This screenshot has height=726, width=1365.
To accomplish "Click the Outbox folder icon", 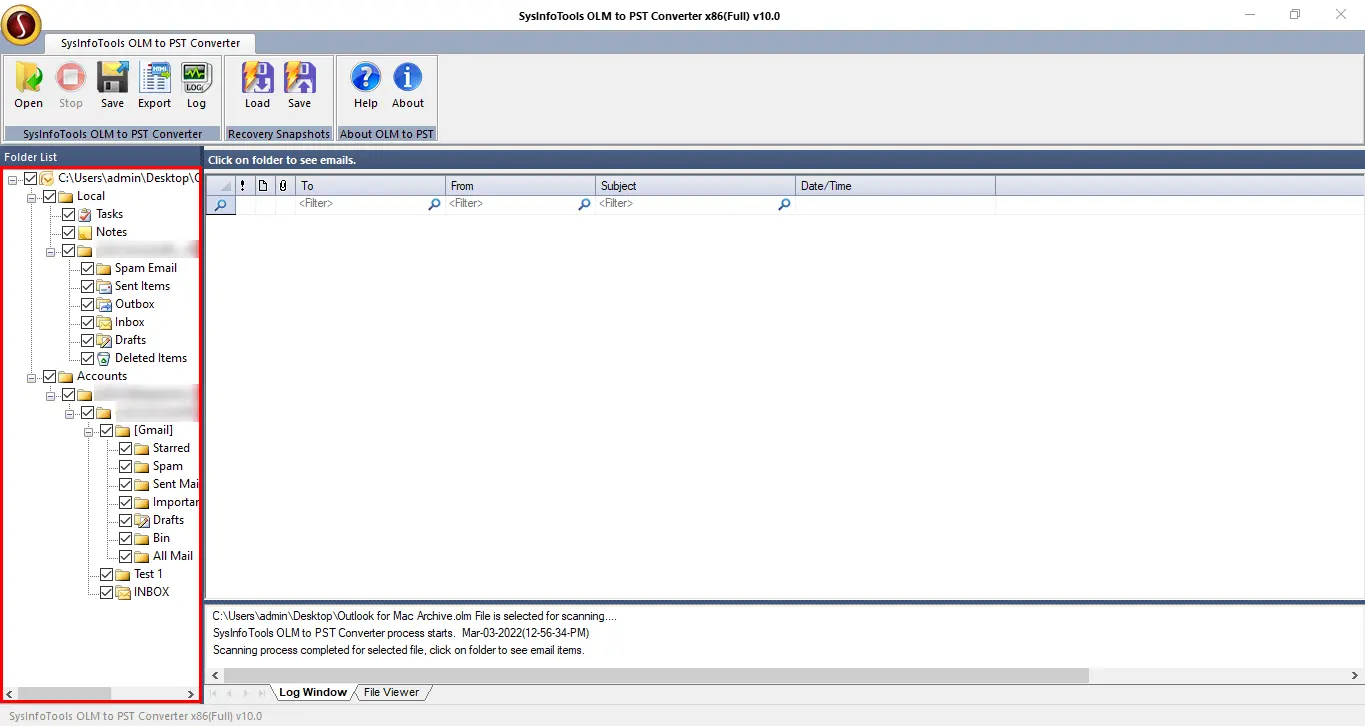I will coord(104,304).
